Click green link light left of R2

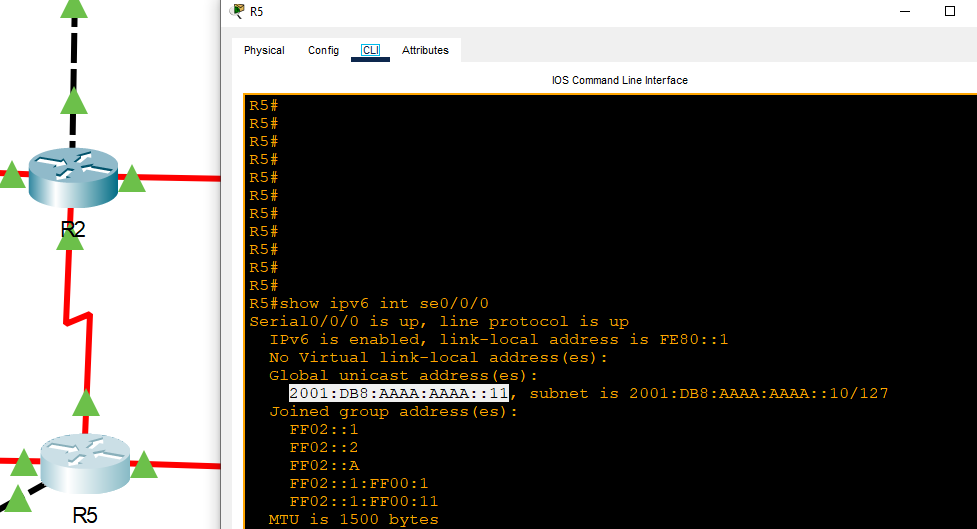click(12, 176)
